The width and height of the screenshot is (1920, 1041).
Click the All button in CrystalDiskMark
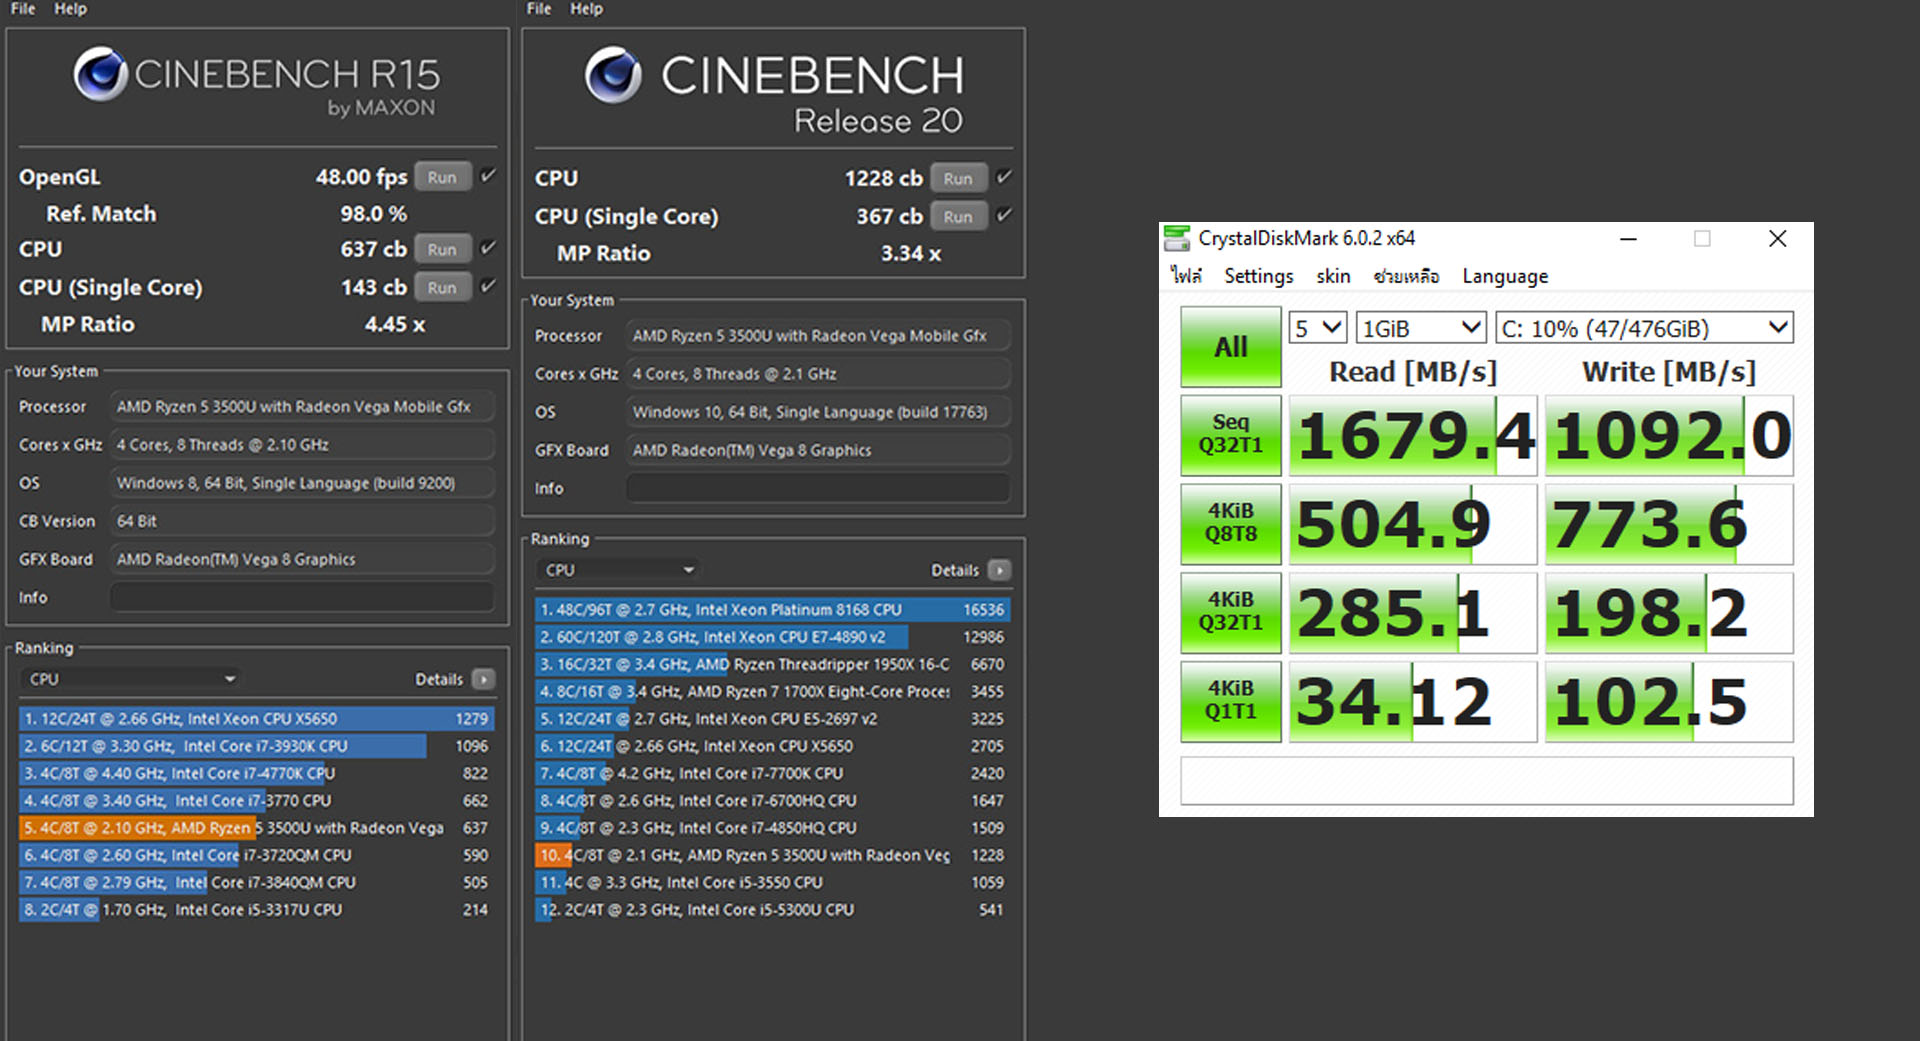pos(1230,347)
